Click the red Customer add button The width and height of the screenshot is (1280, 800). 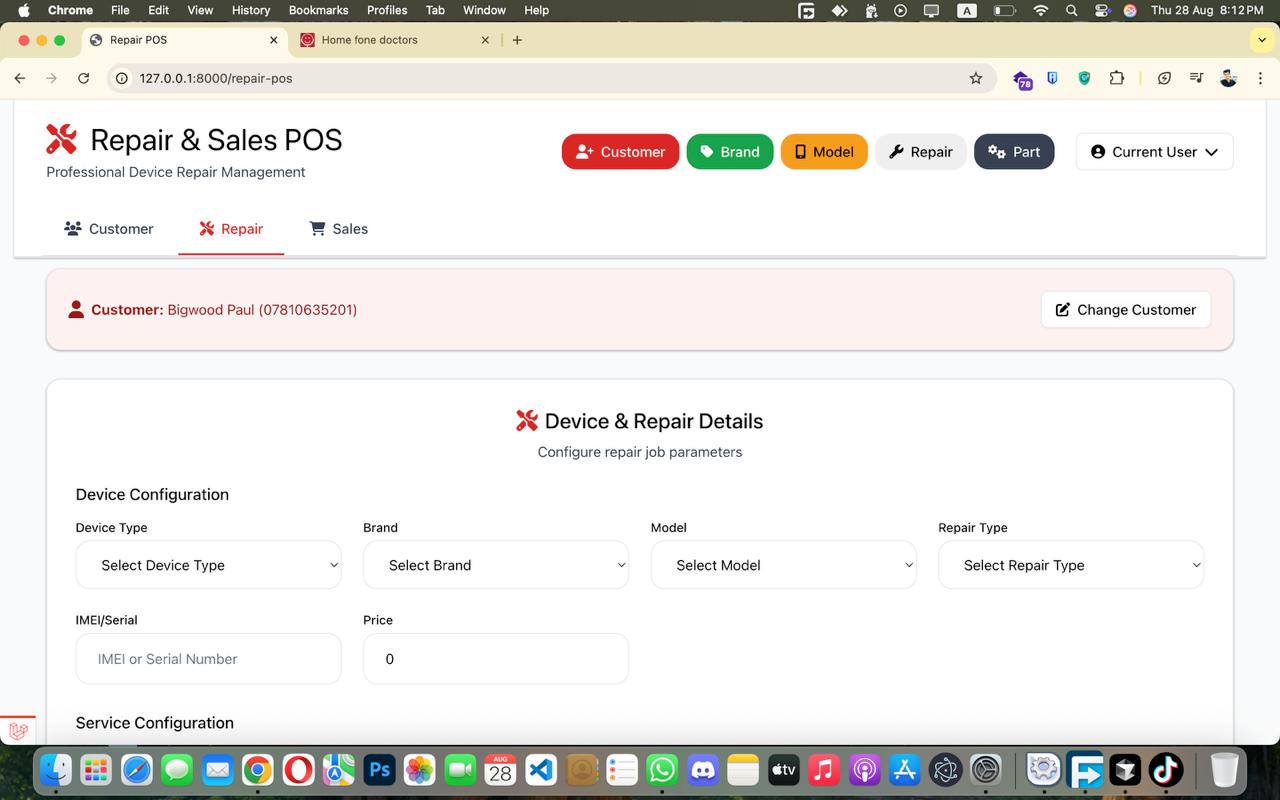point(620,152)
